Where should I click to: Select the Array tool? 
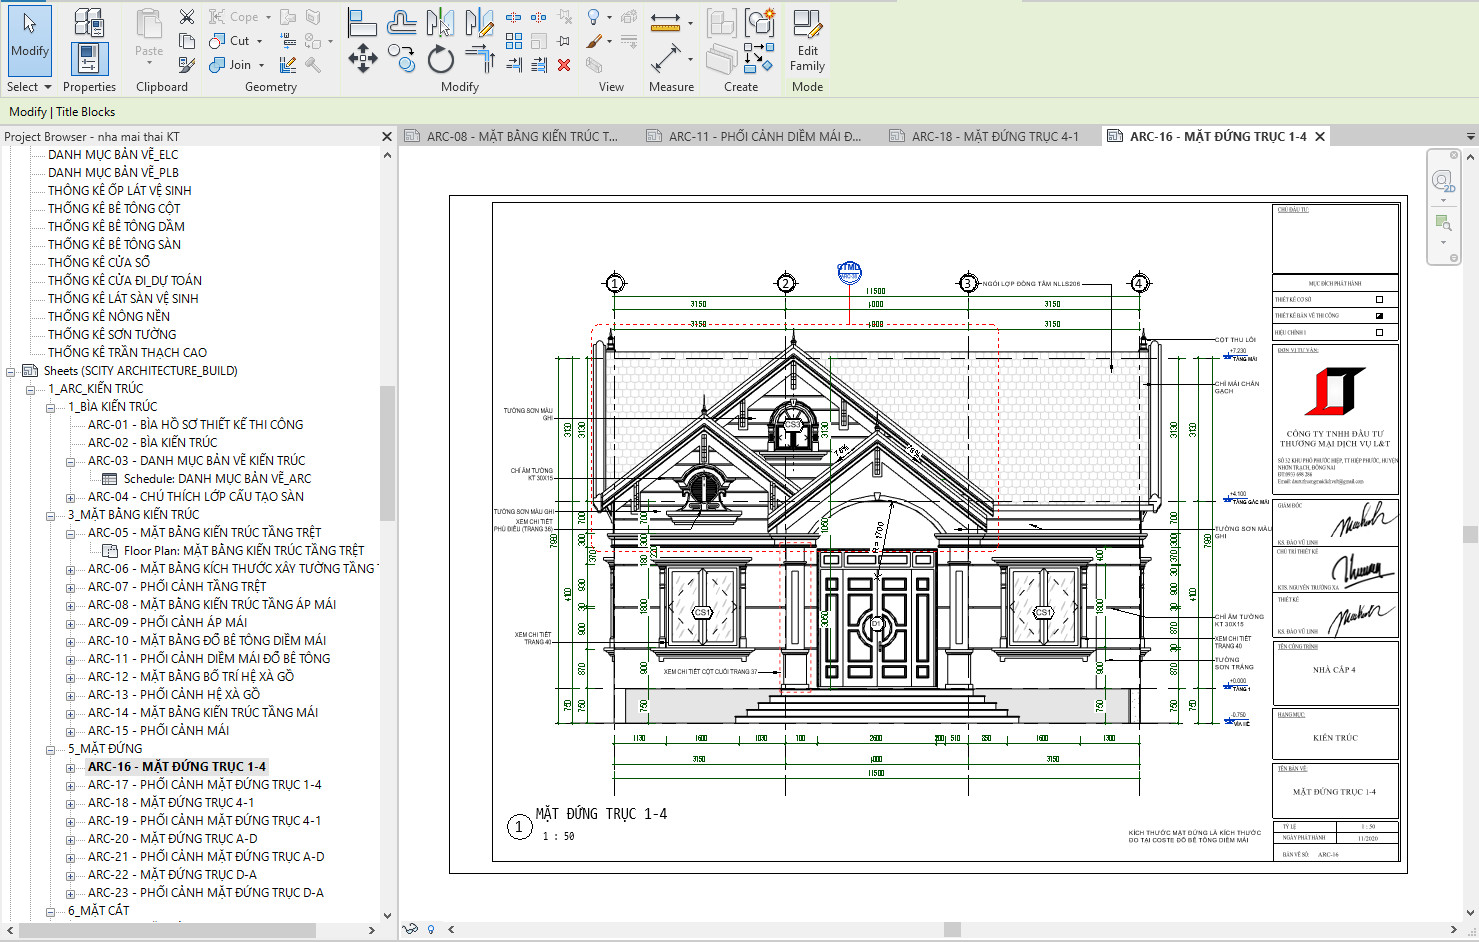tap(514, 41)
